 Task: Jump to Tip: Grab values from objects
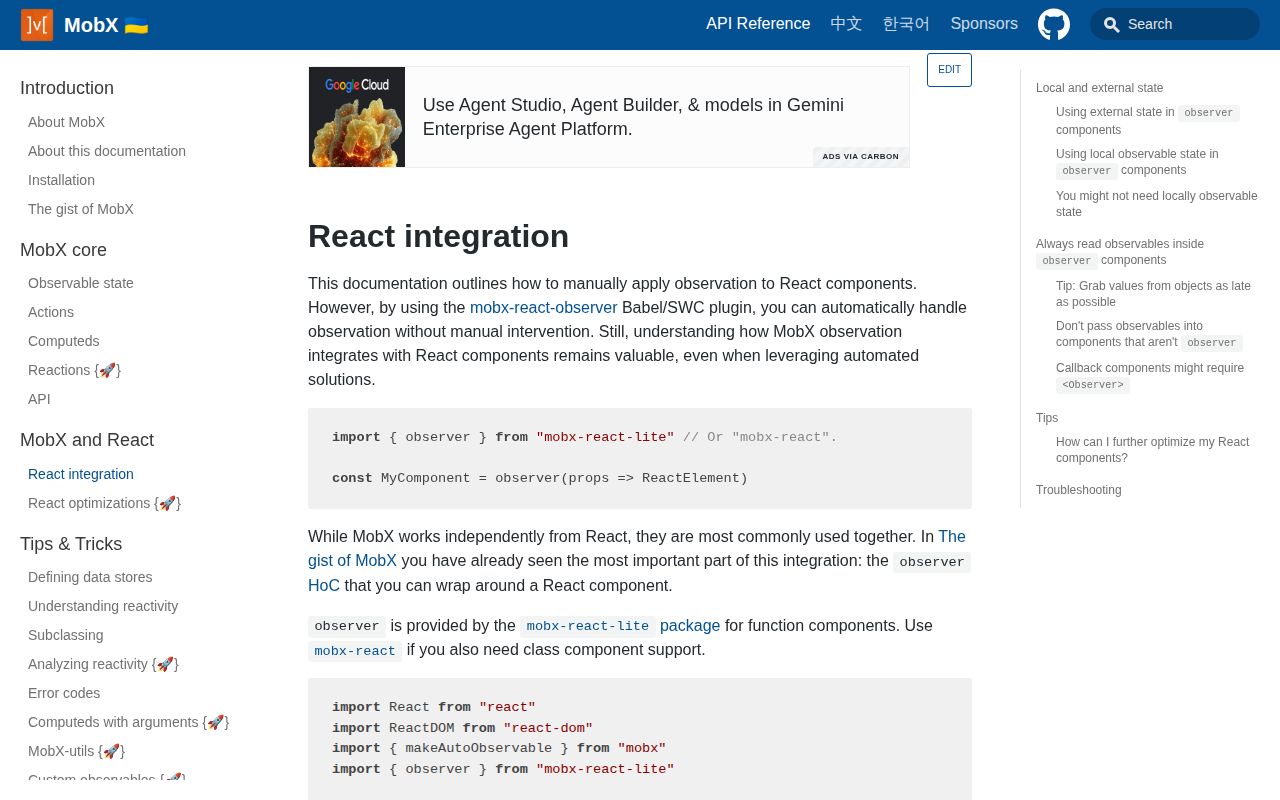(1153, 294)
